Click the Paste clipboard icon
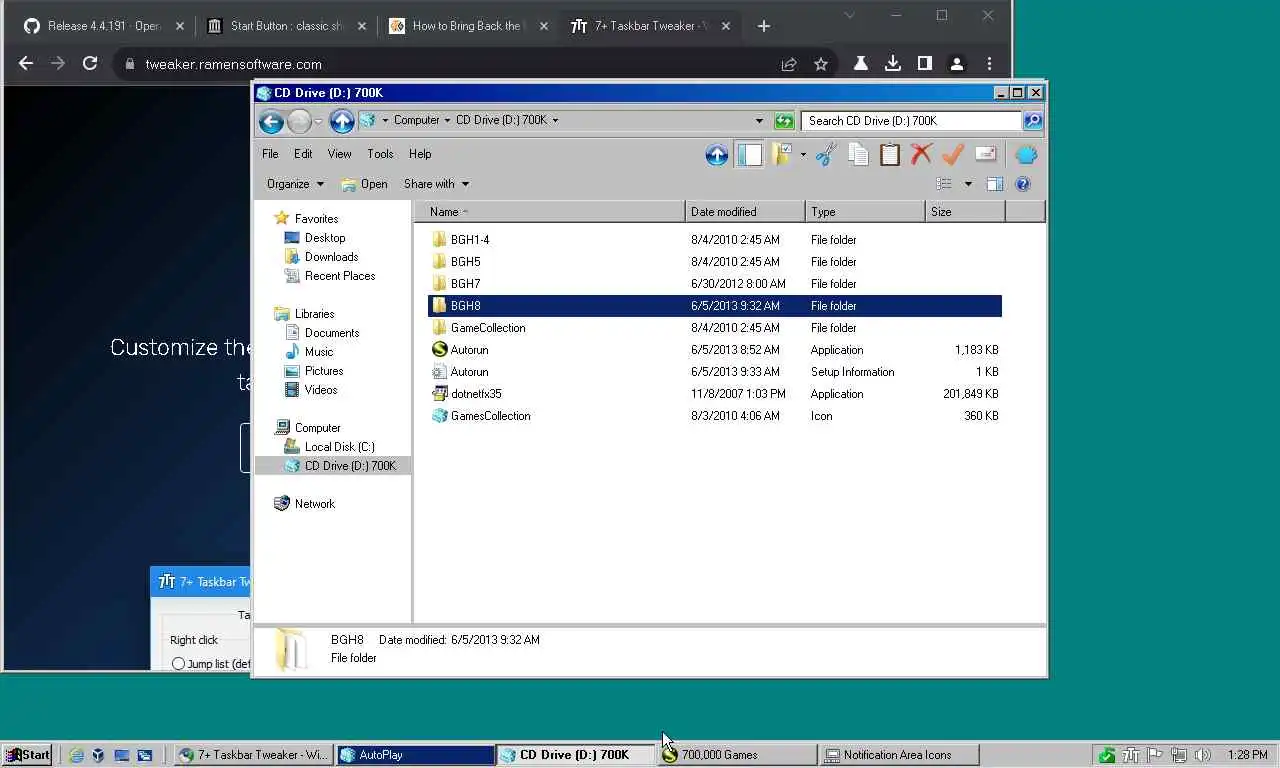The width and height of the screenshot is (1280, 768). (x=890, y=154)
